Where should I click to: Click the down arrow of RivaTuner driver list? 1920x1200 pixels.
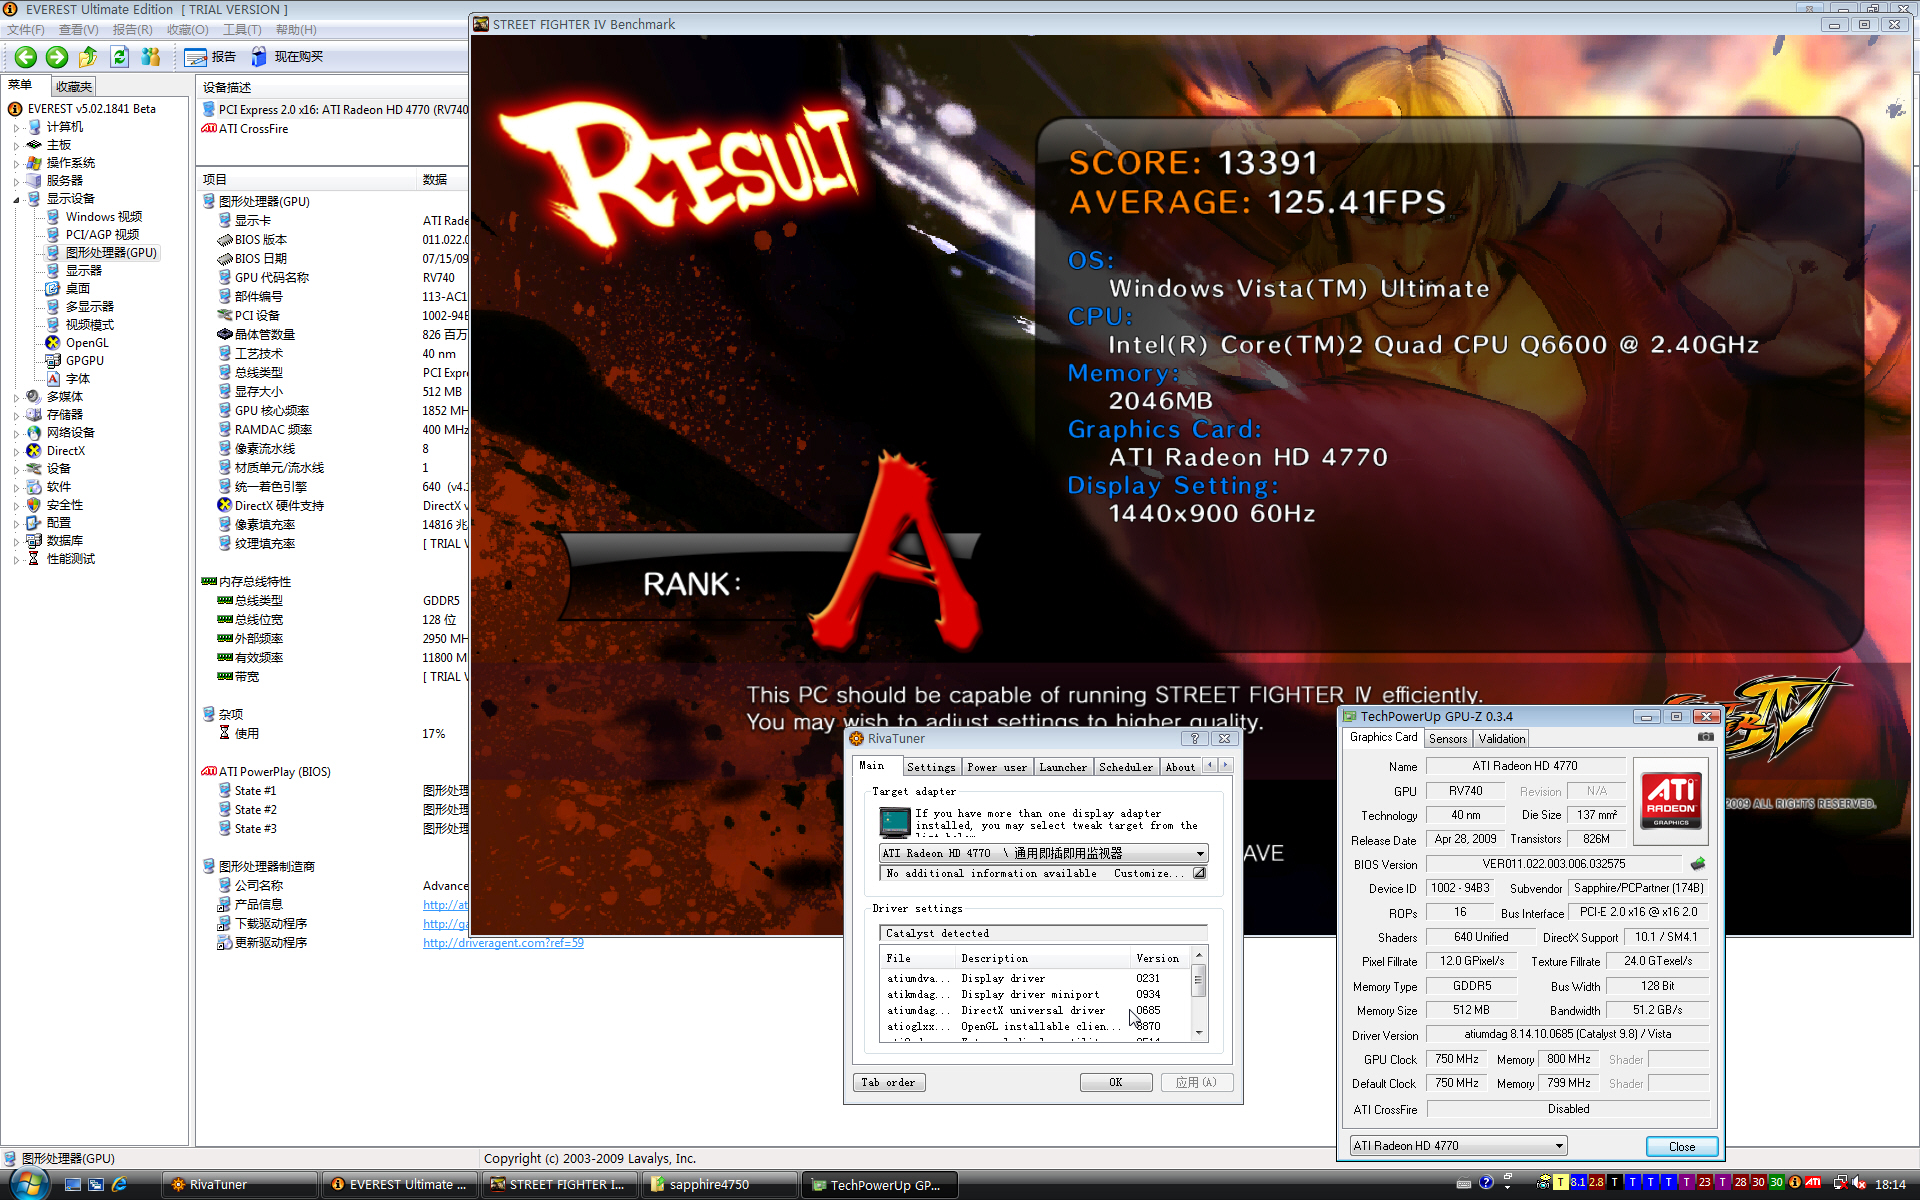tap(1199, 1033)
